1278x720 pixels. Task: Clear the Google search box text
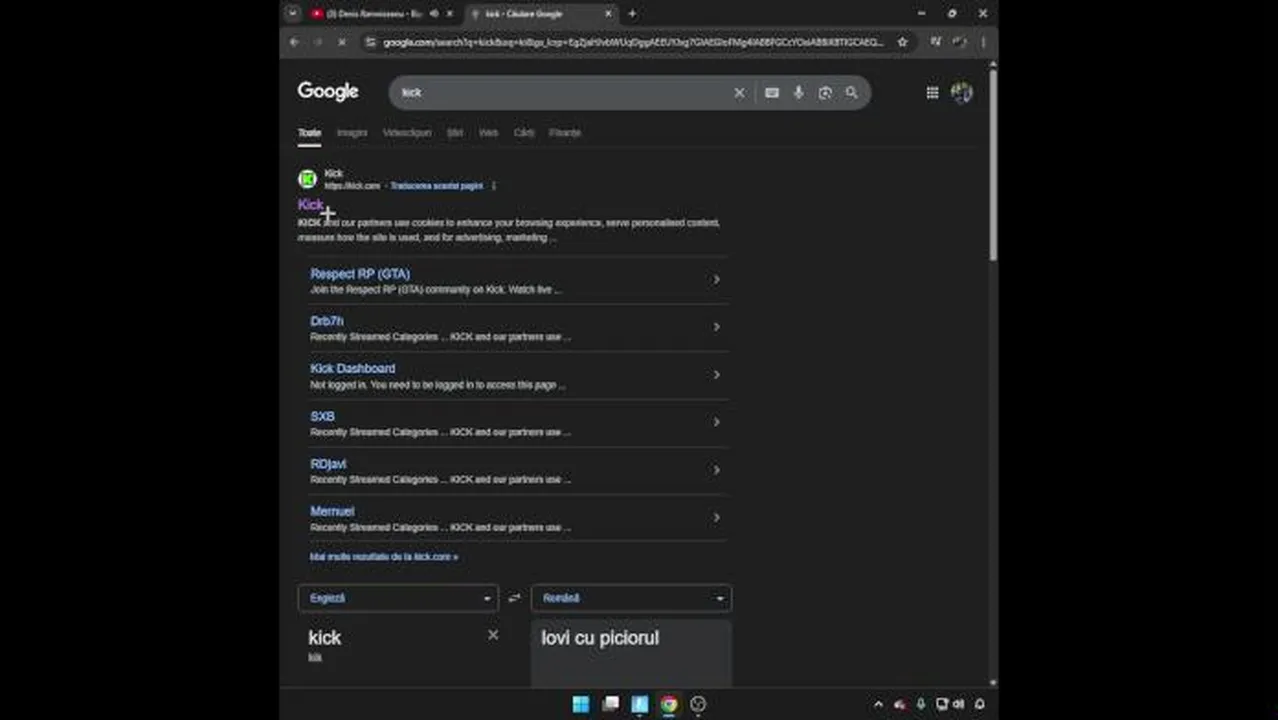(x=739, y=93)
